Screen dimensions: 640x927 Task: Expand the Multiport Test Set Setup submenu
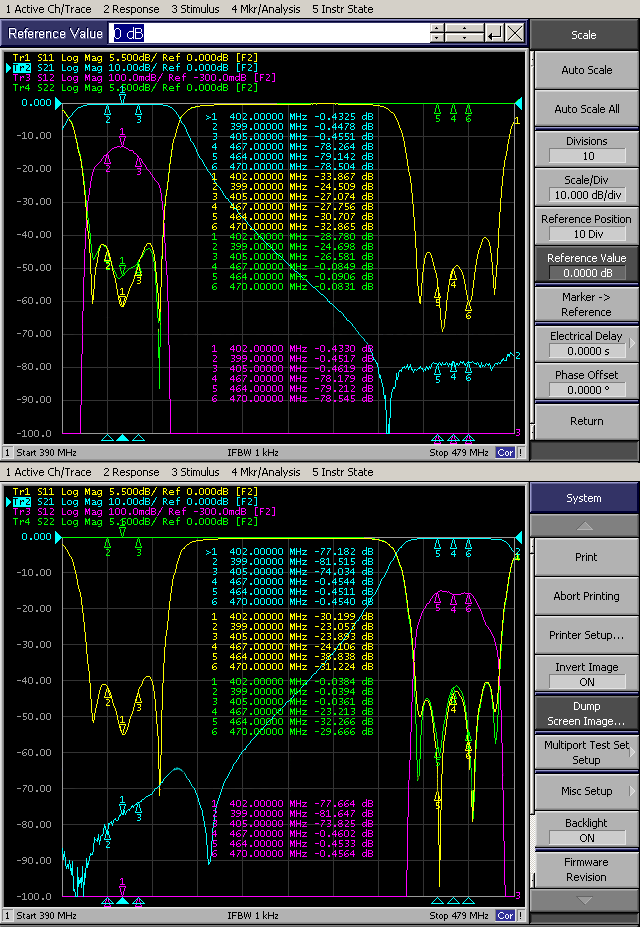pyautogui.click(x=586, y=752)
